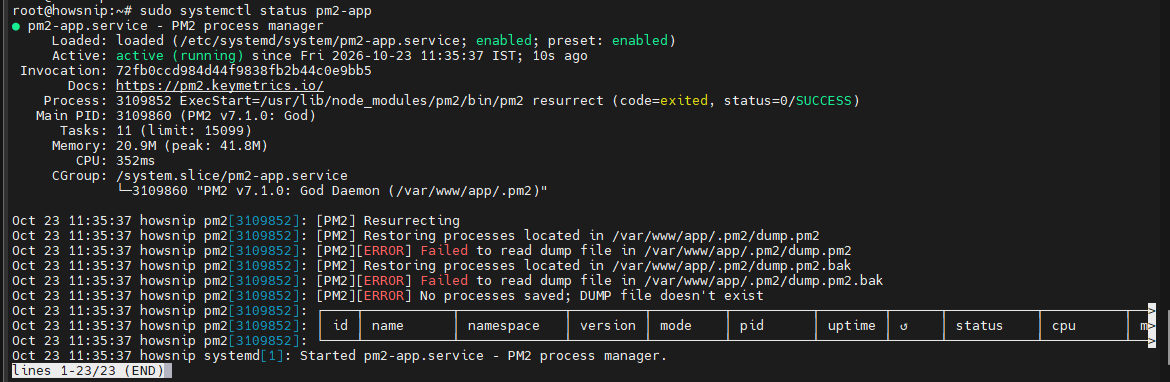Click the 'pid' column header

tap(752, 326)
